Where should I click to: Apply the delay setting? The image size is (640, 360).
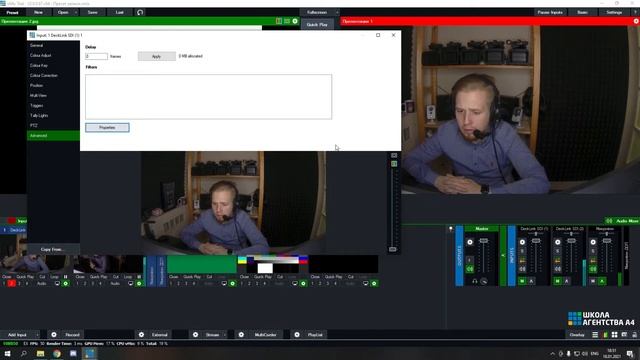[x=157, y=56]
